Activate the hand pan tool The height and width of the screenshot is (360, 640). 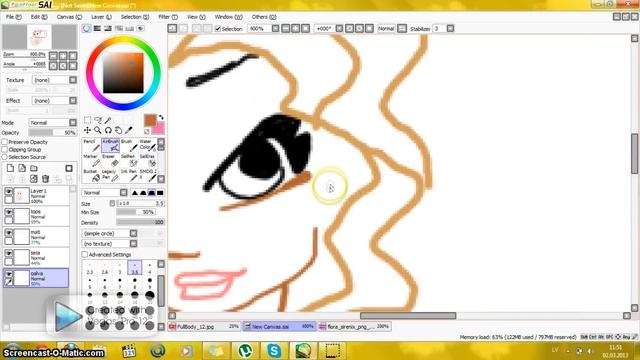[x=118, y=130]
